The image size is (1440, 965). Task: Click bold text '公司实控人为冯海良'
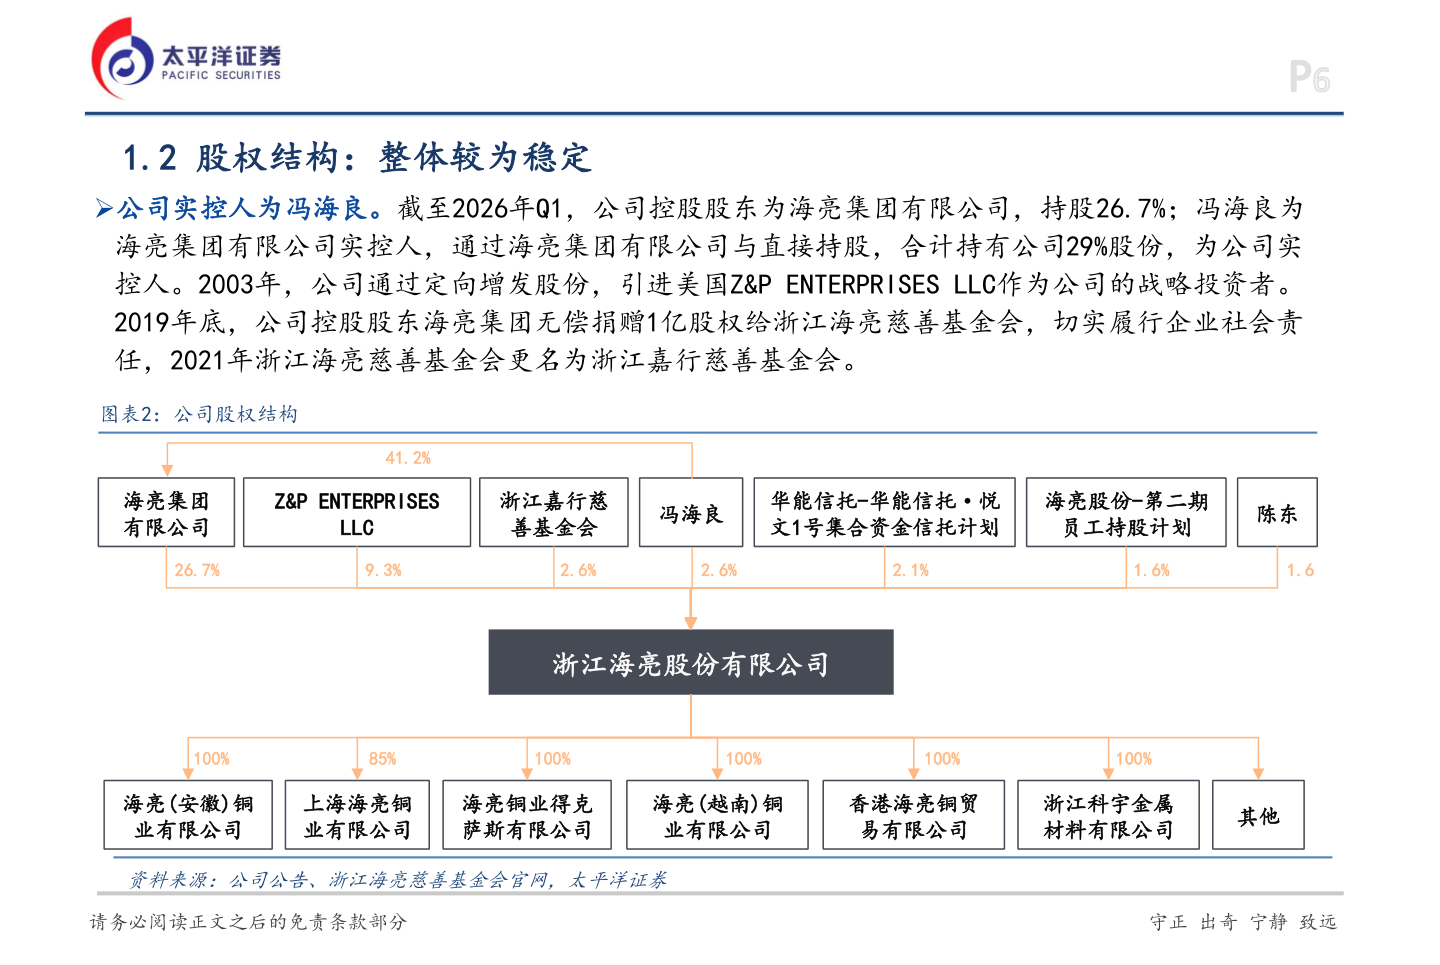(243, 208)
